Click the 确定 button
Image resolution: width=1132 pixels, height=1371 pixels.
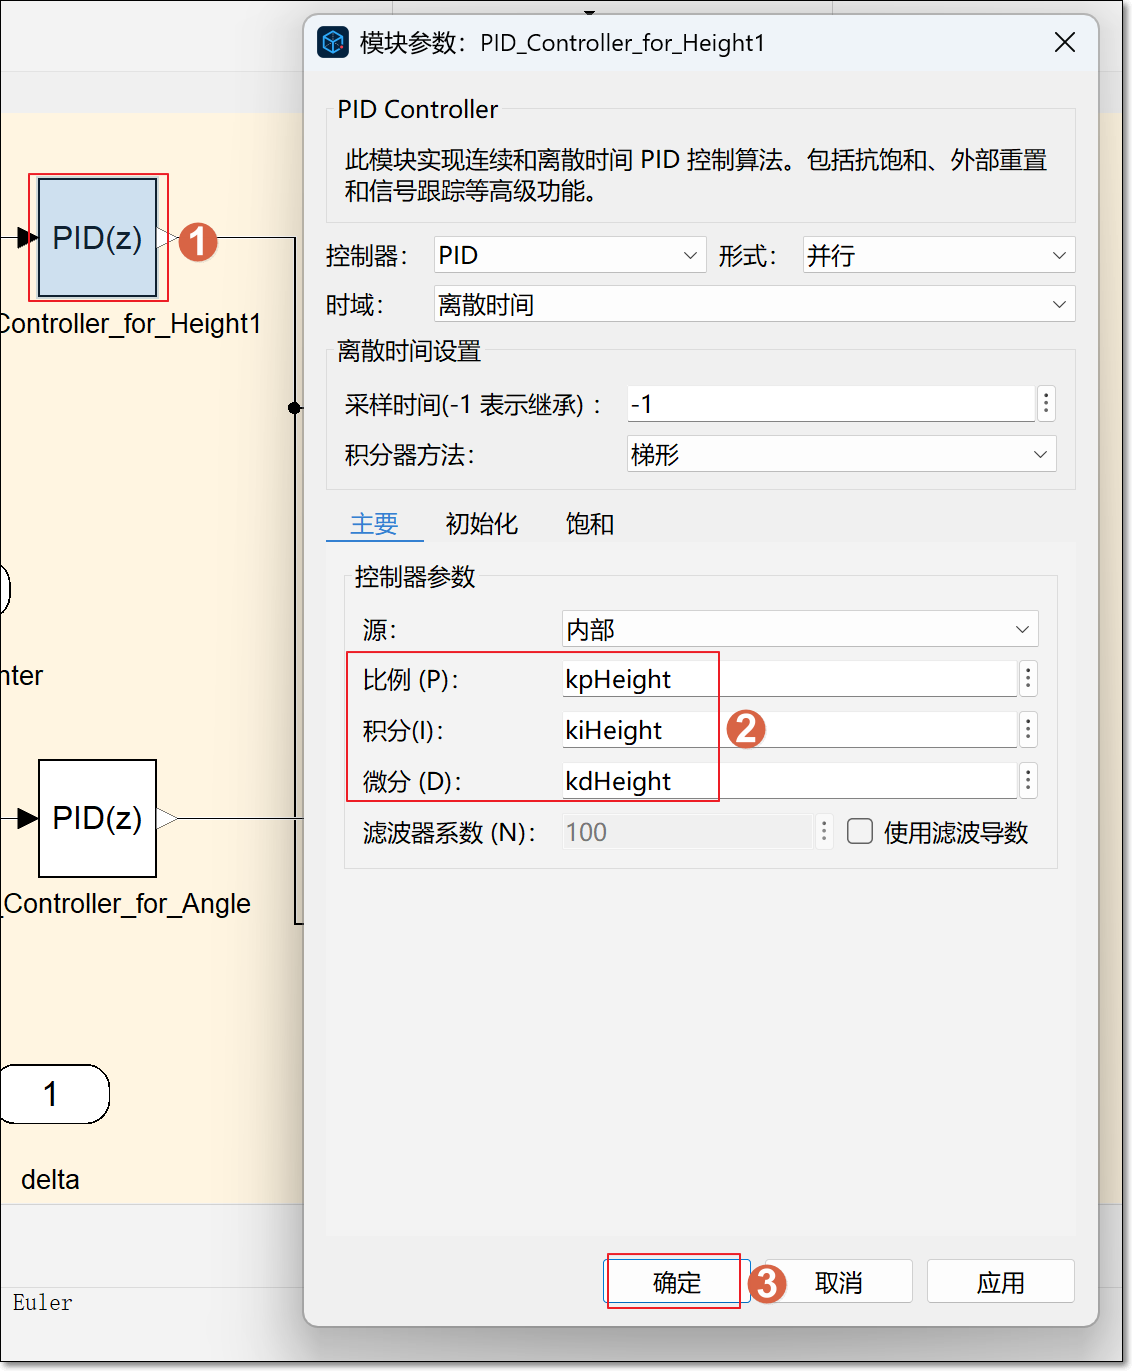coord(677,1282)
